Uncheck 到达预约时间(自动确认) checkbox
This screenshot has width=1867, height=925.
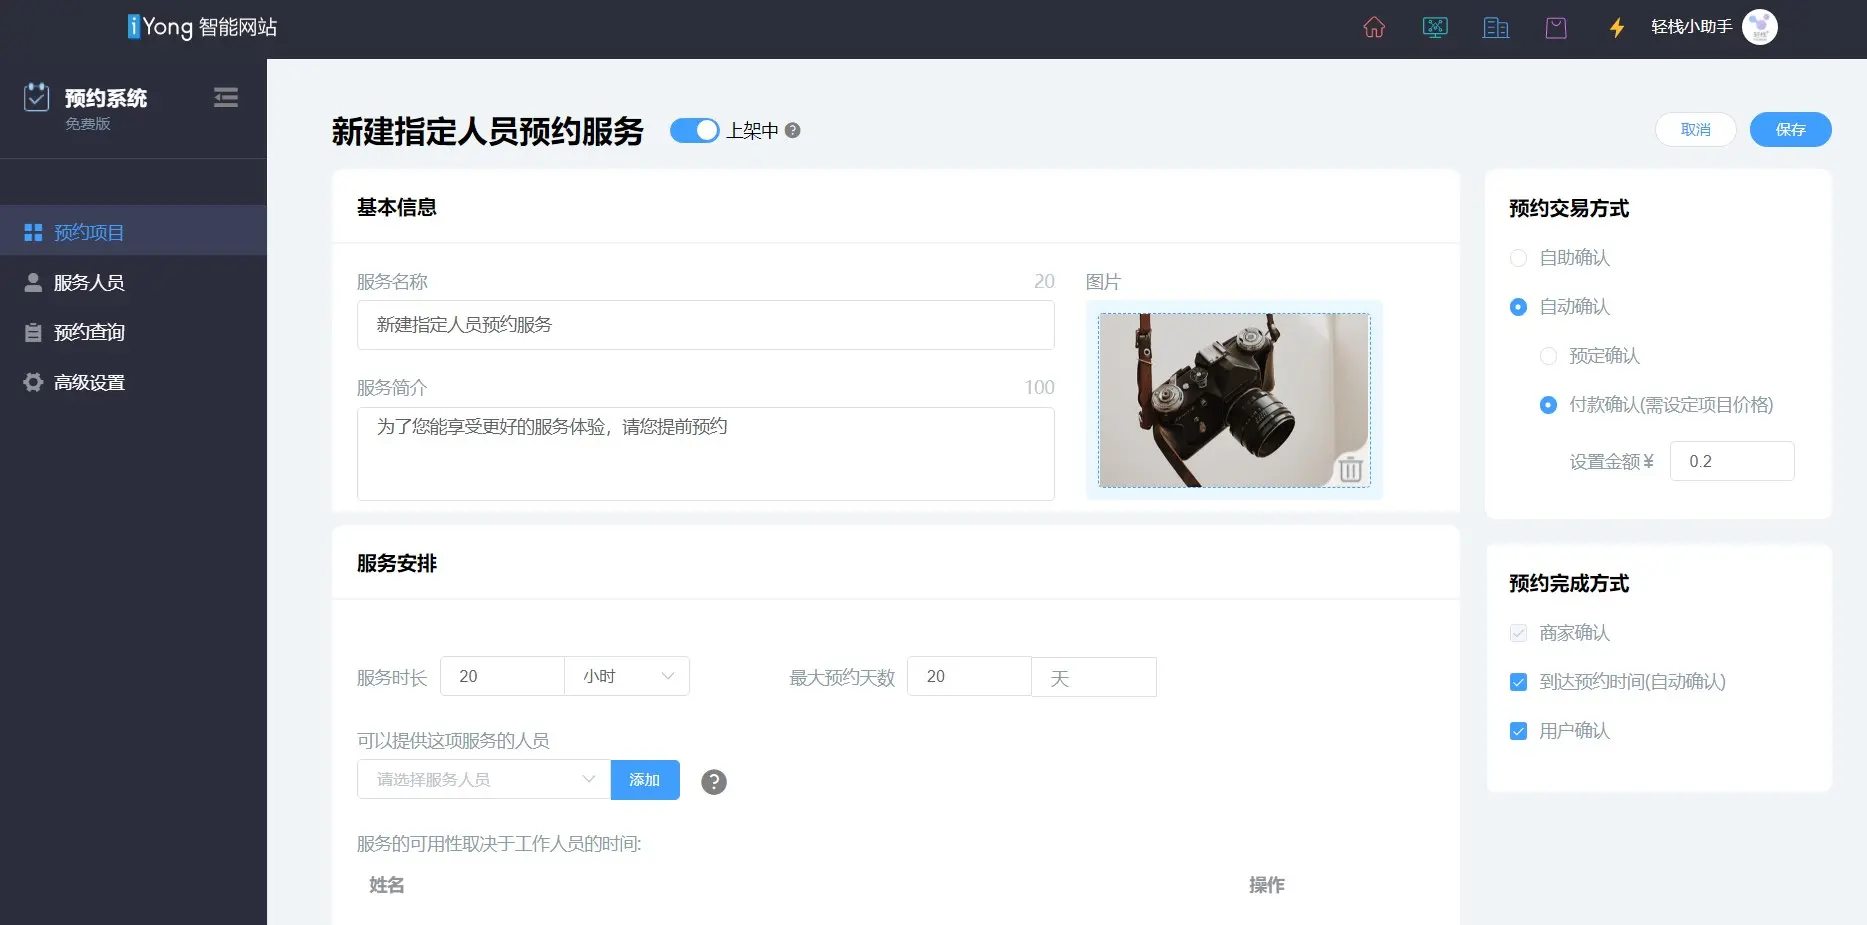click(x=1518, y=682)
